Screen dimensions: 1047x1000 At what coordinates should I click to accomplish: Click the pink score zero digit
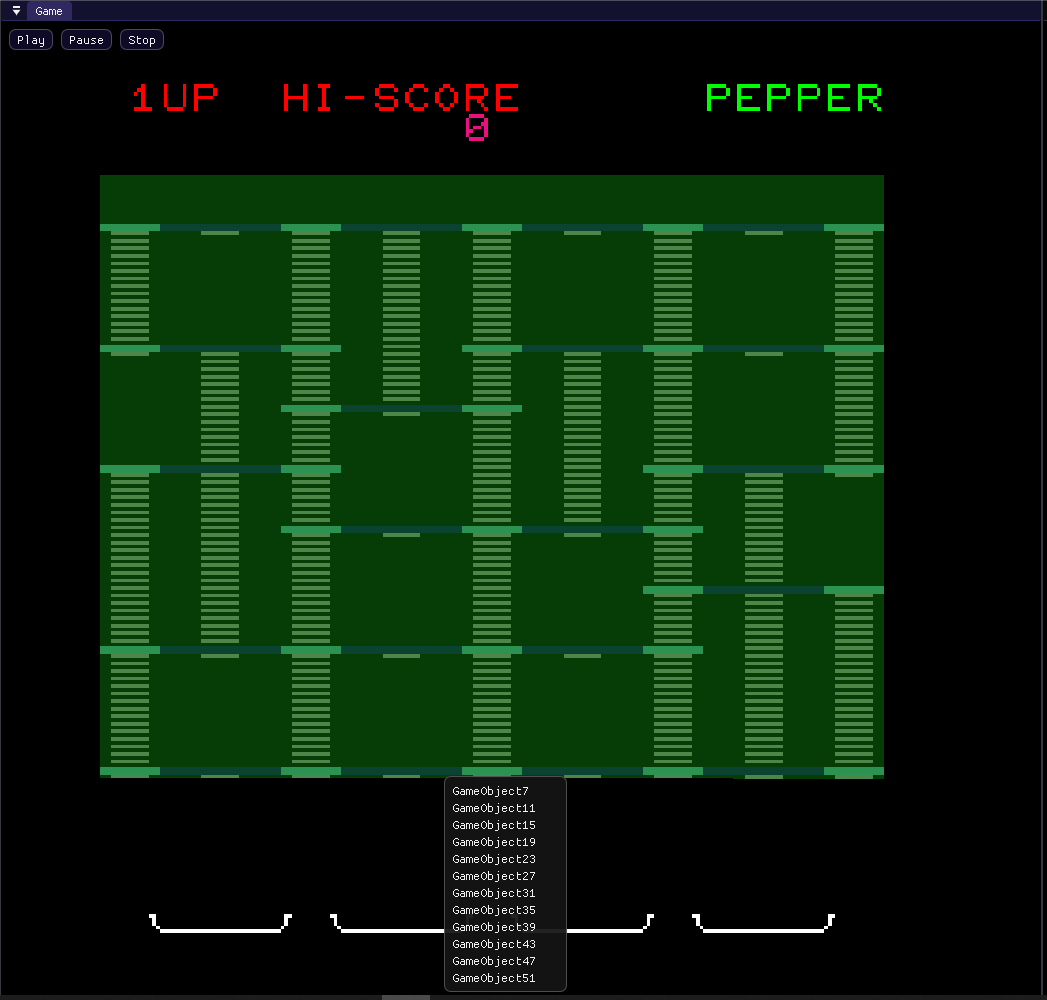[x=477, y=127]
